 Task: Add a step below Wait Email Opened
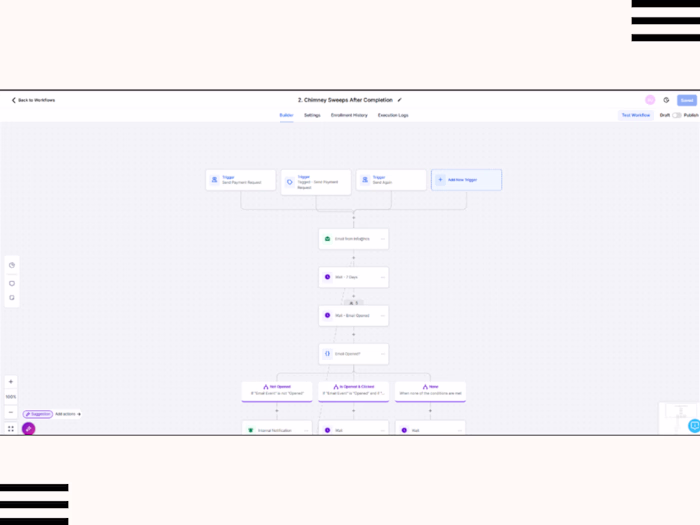coord(354,334)
